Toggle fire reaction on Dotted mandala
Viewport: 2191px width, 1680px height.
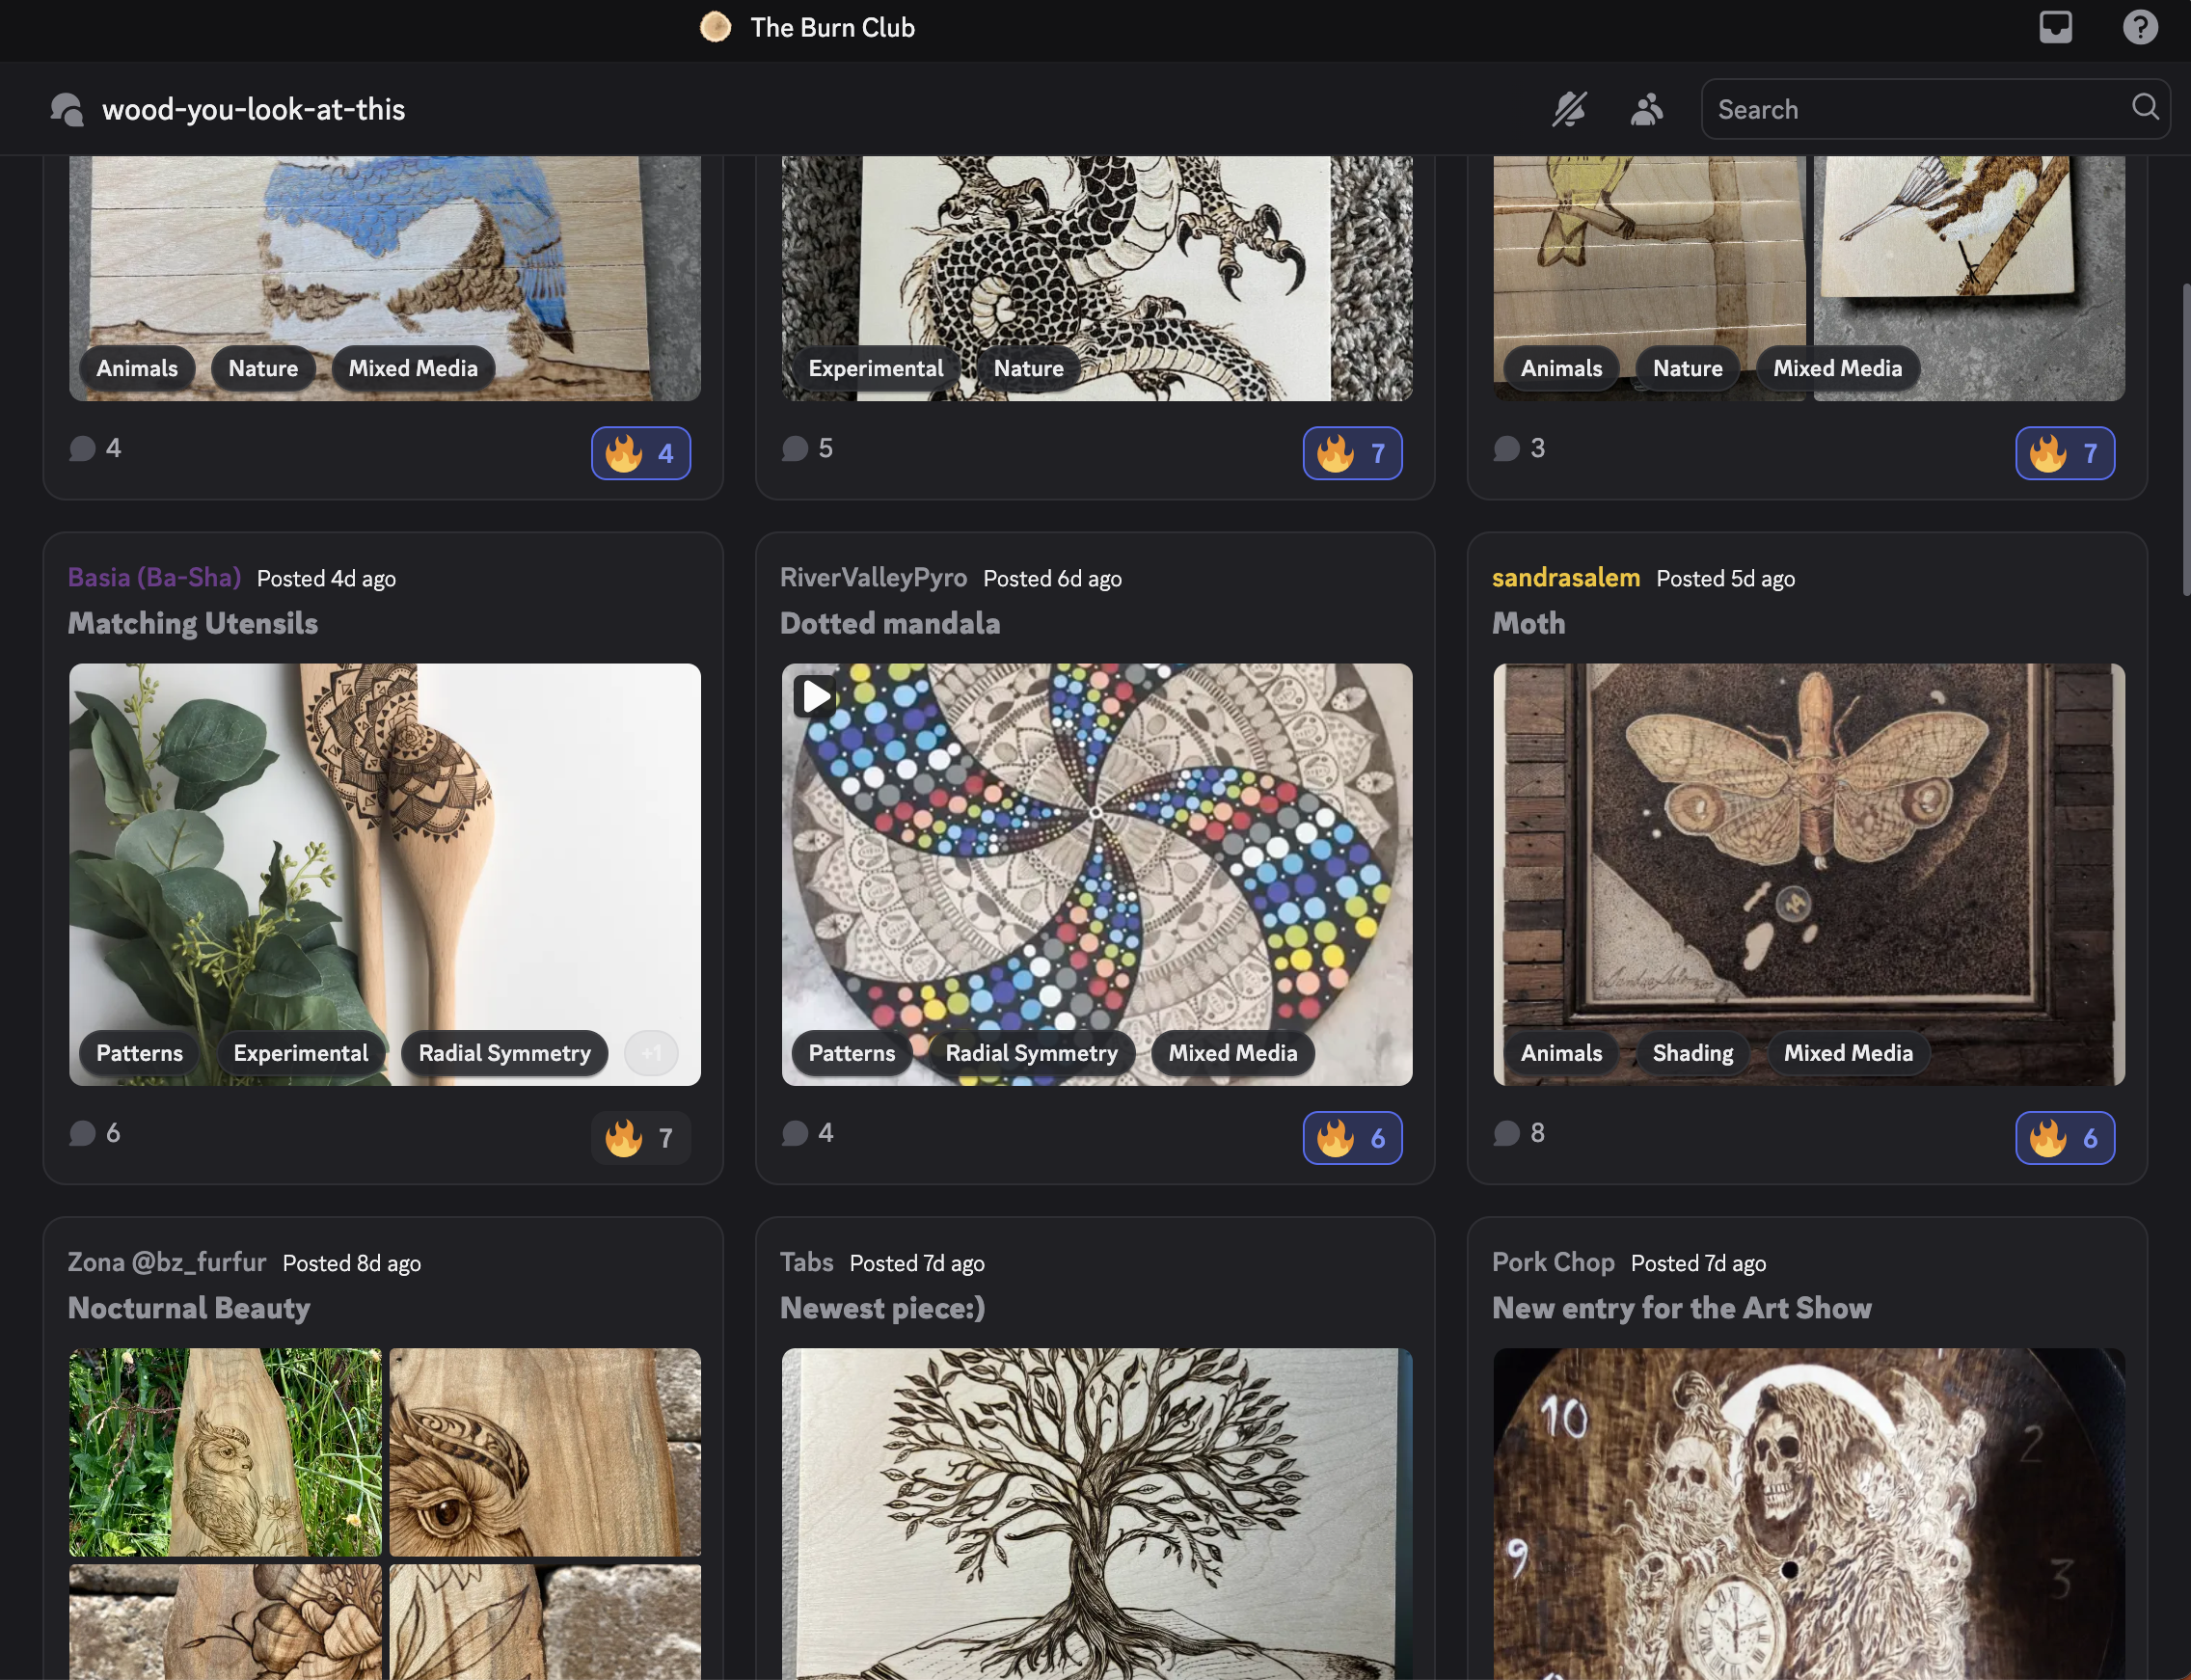tap(1352, 1138)
